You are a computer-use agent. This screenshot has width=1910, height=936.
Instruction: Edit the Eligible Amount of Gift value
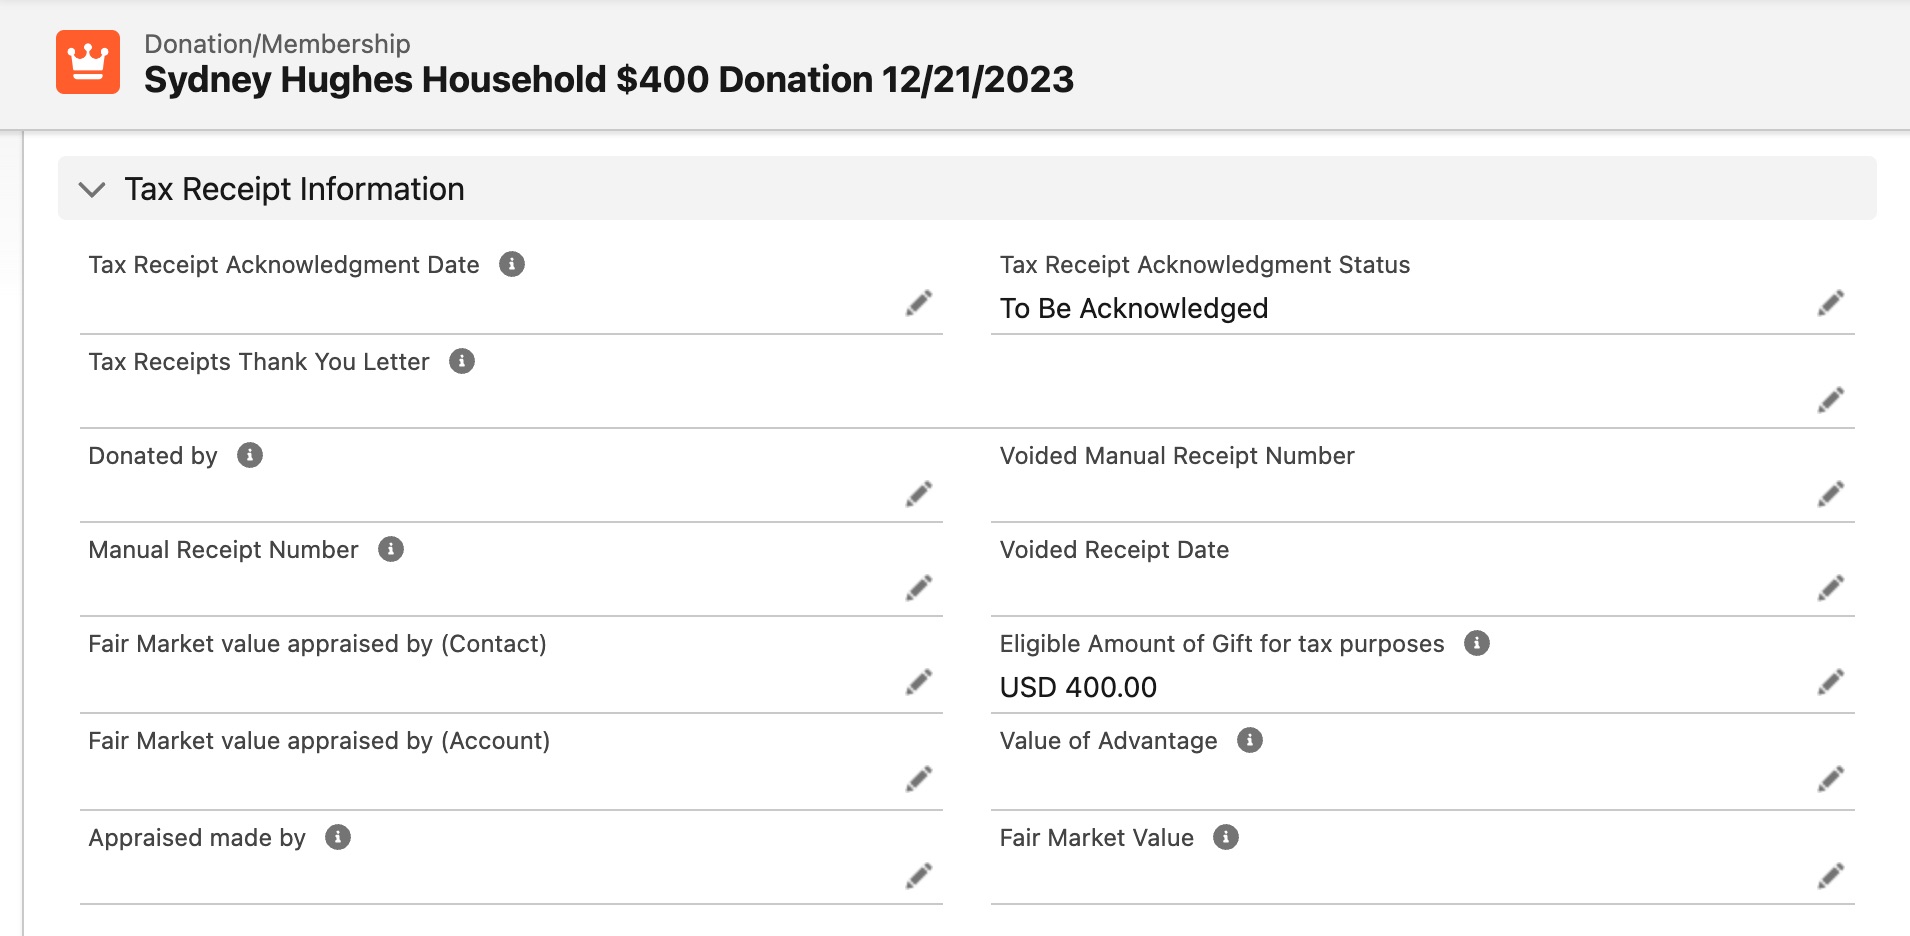pyautogui.click(x=1832, y=682)
